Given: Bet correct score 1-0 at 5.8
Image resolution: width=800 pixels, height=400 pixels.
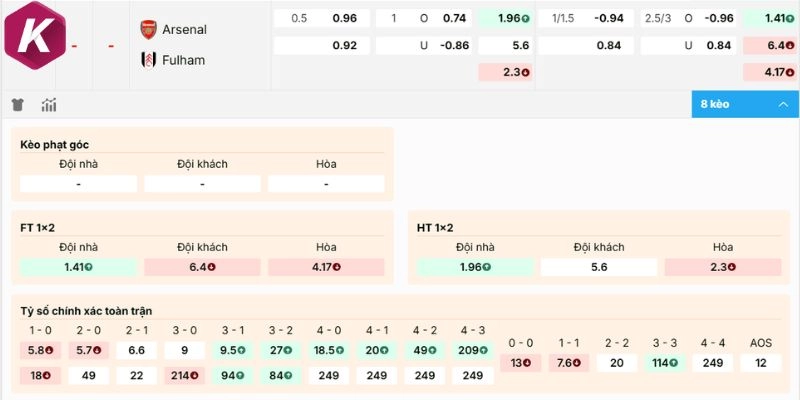Looking at the screenshot, I should tap(41, 350).
